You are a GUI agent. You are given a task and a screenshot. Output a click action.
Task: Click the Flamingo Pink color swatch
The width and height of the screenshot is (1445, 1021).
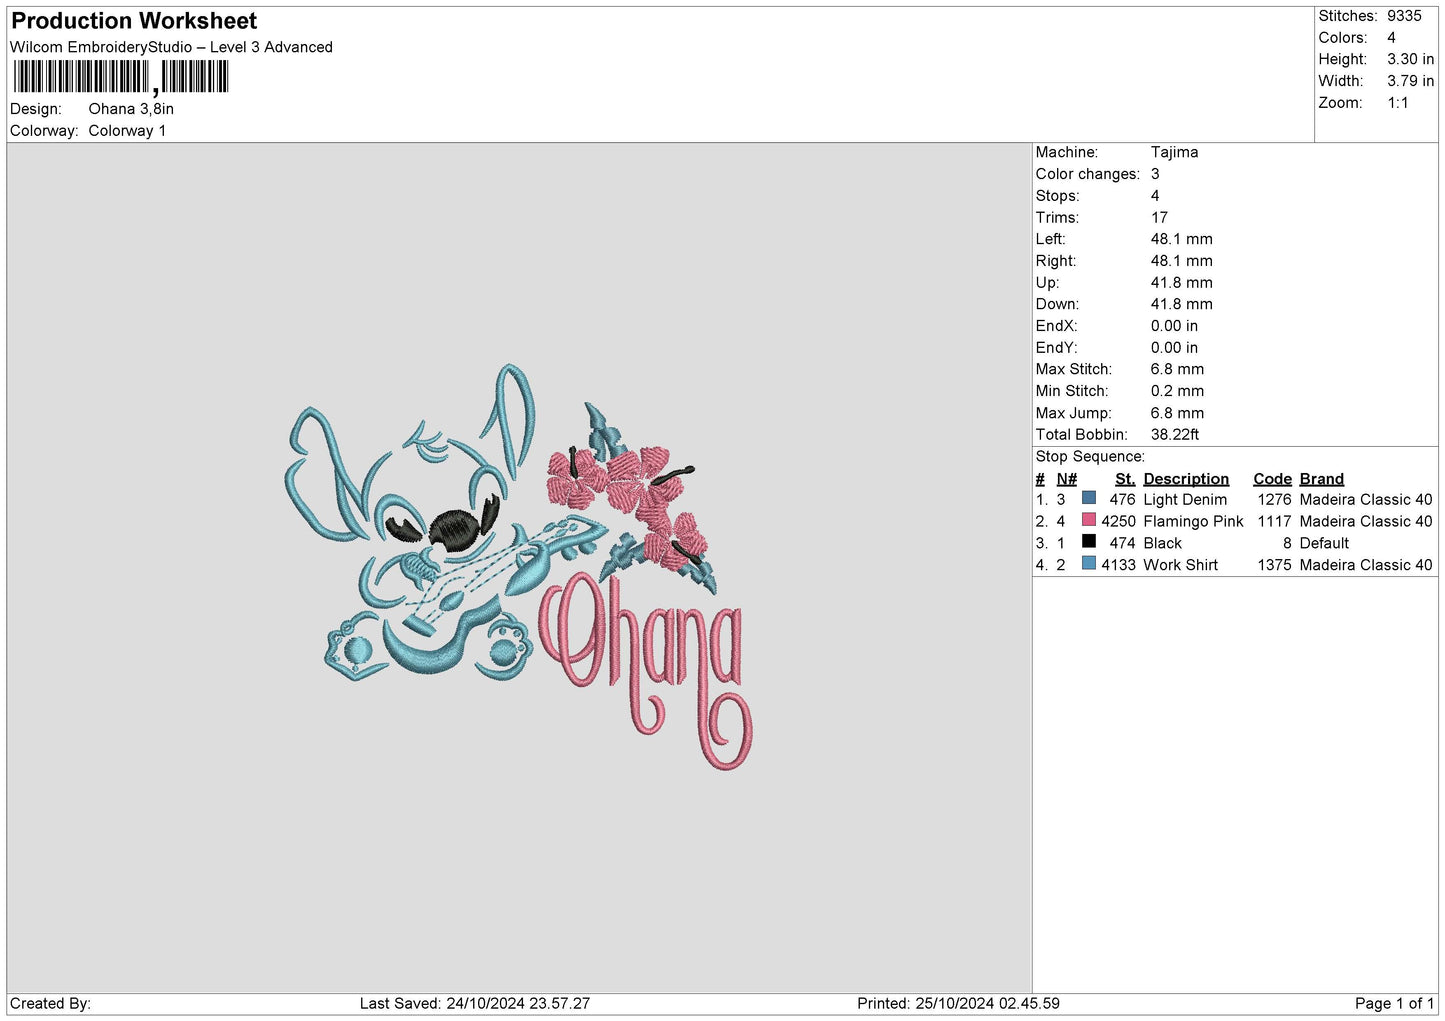click(x=1089, y=520)
